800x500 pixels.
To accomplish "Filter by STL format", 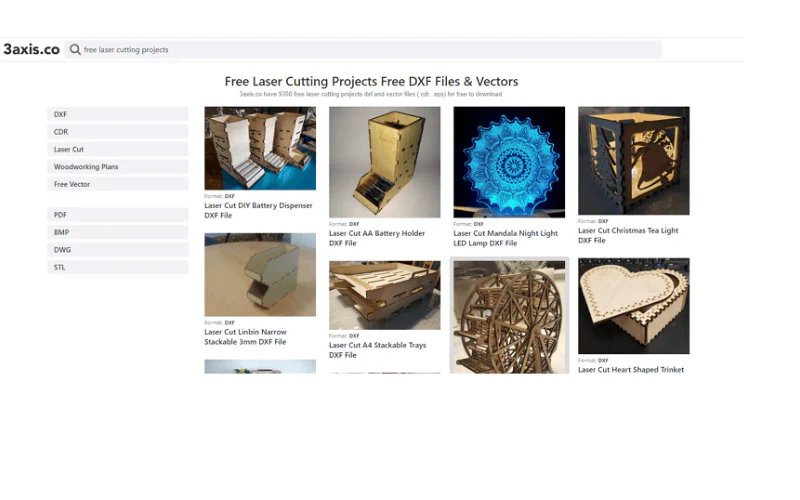I will (x=118, y=267).
